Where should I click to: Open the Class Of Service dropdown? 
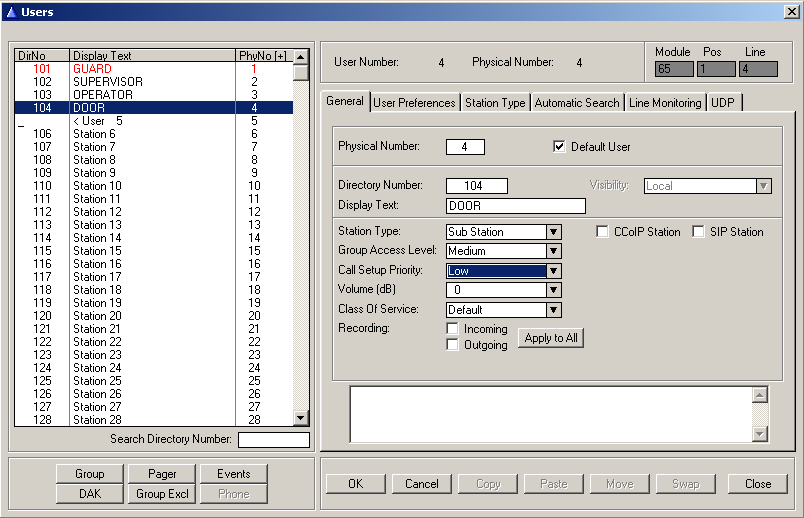tap(554, 310)
